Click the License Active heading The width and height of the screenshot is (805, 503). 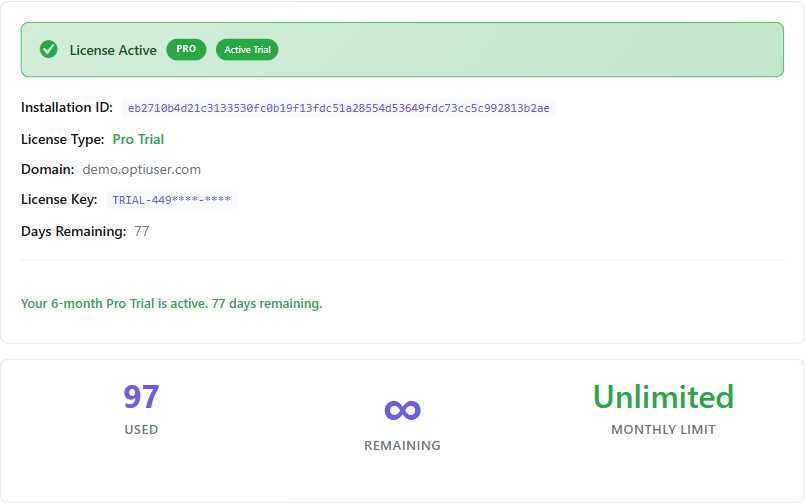(113, 50)
